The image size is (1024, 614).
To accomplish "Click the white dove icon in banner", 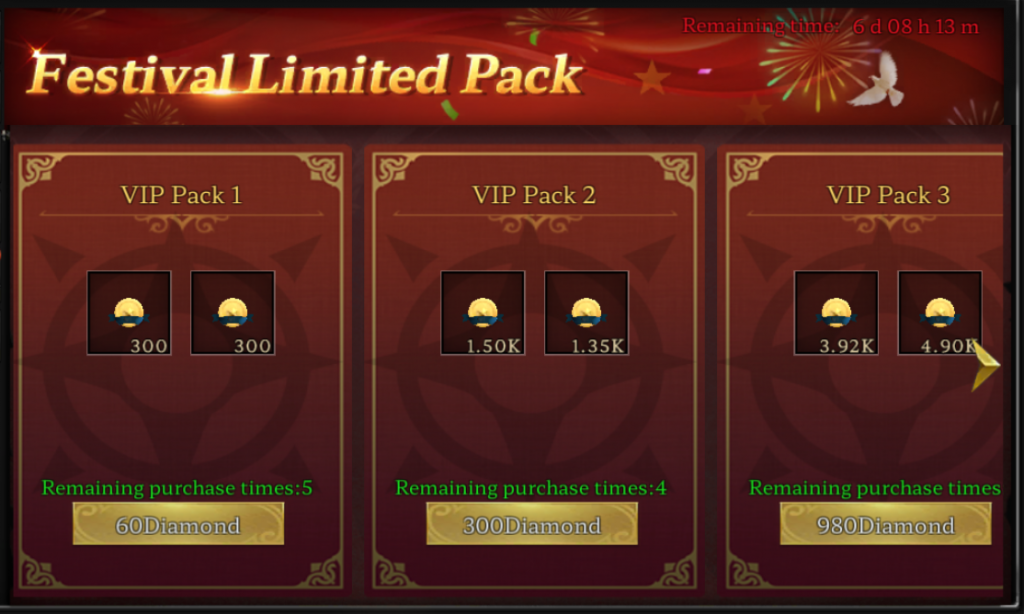I will pyautogui.click(x=877, y=80).
